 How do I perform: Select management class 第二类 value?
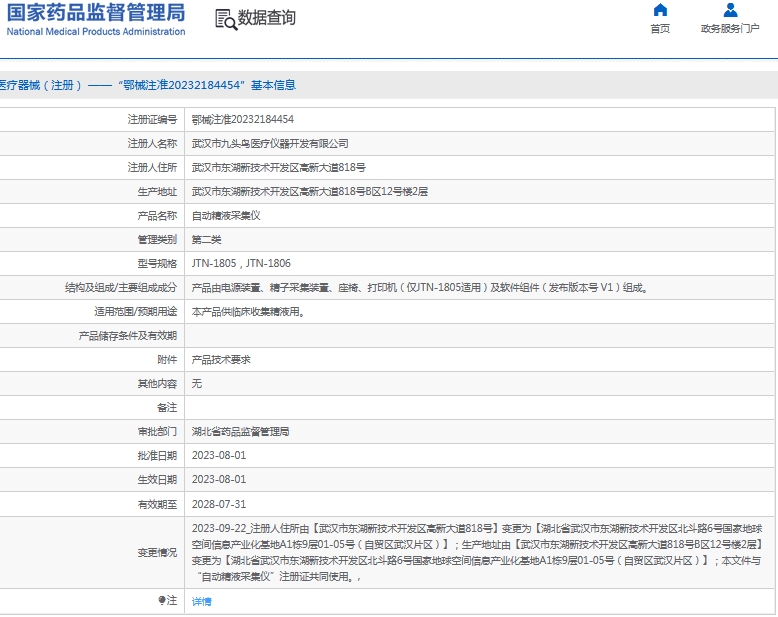pos(206,240)
